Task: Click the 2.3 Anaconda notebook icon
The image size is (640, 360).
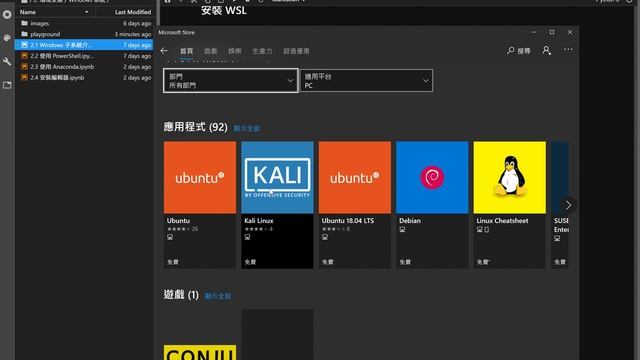Action: pos(24,67)
